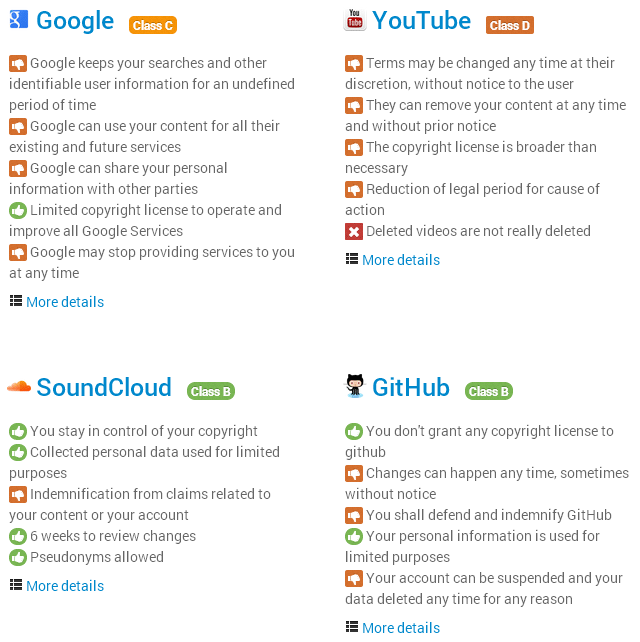Open the Google heading link
The width and height of the screenshot is (640, 642).
(75, 21)
